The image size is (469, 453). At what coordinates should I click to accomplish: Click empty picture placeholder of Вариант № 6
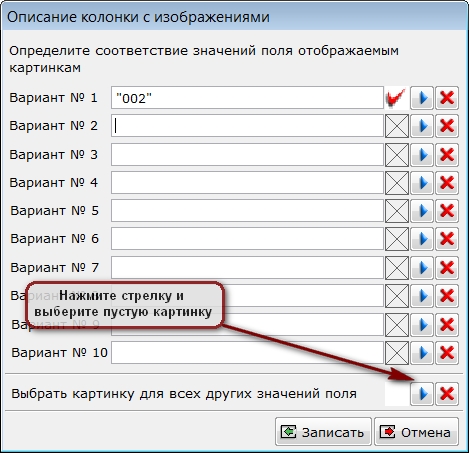click(397, 239)
